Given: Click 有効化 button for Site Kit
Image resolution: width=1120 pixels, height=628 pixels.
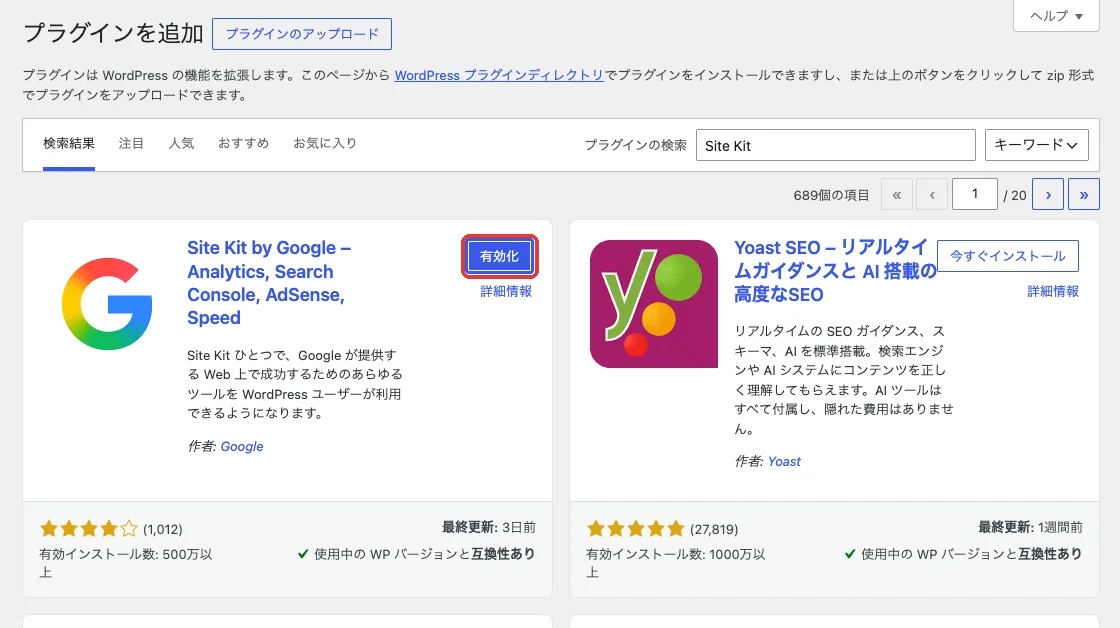Looking at the screenshot, I should pos(499,256).
